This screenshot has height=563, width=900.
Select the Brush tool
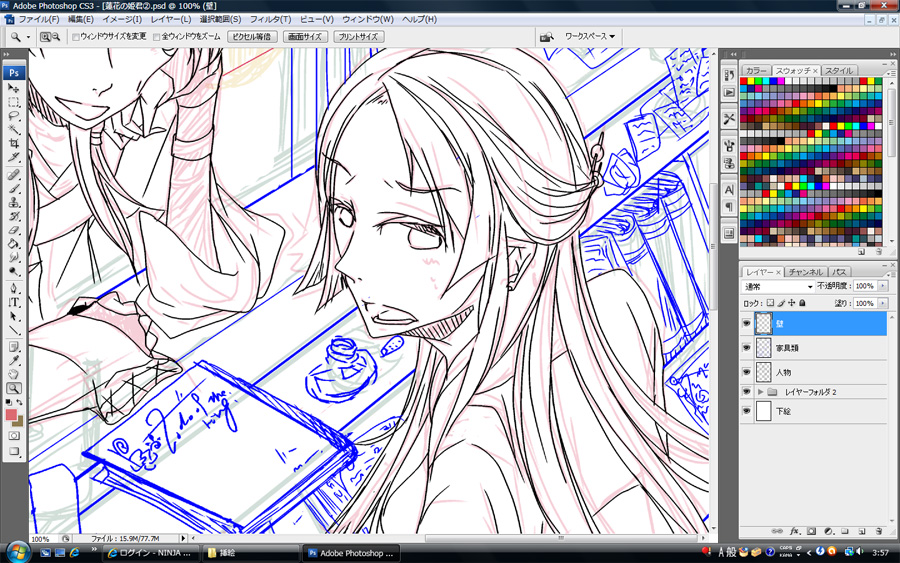click(14, 189)
